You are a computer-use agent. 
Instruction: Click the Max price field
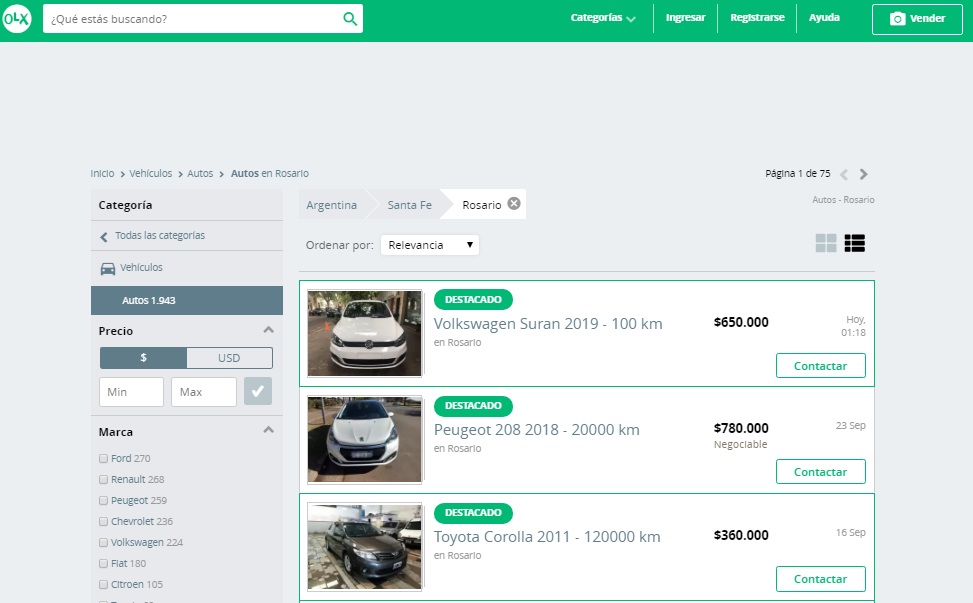click(x=204, y=392)
